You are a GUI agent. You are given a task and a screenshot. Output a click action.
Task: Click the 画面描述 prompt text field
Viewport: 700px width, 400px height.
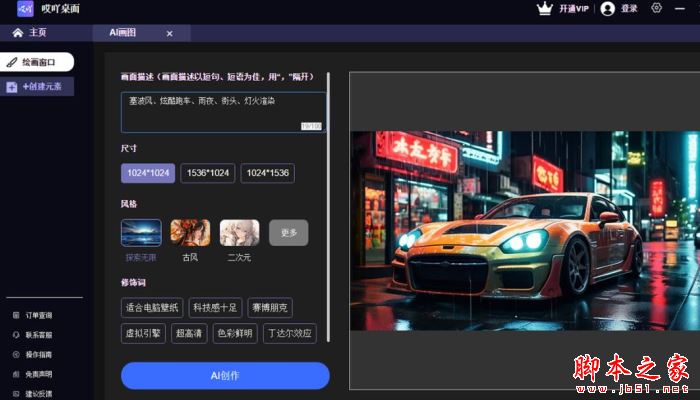click(223, 112)
